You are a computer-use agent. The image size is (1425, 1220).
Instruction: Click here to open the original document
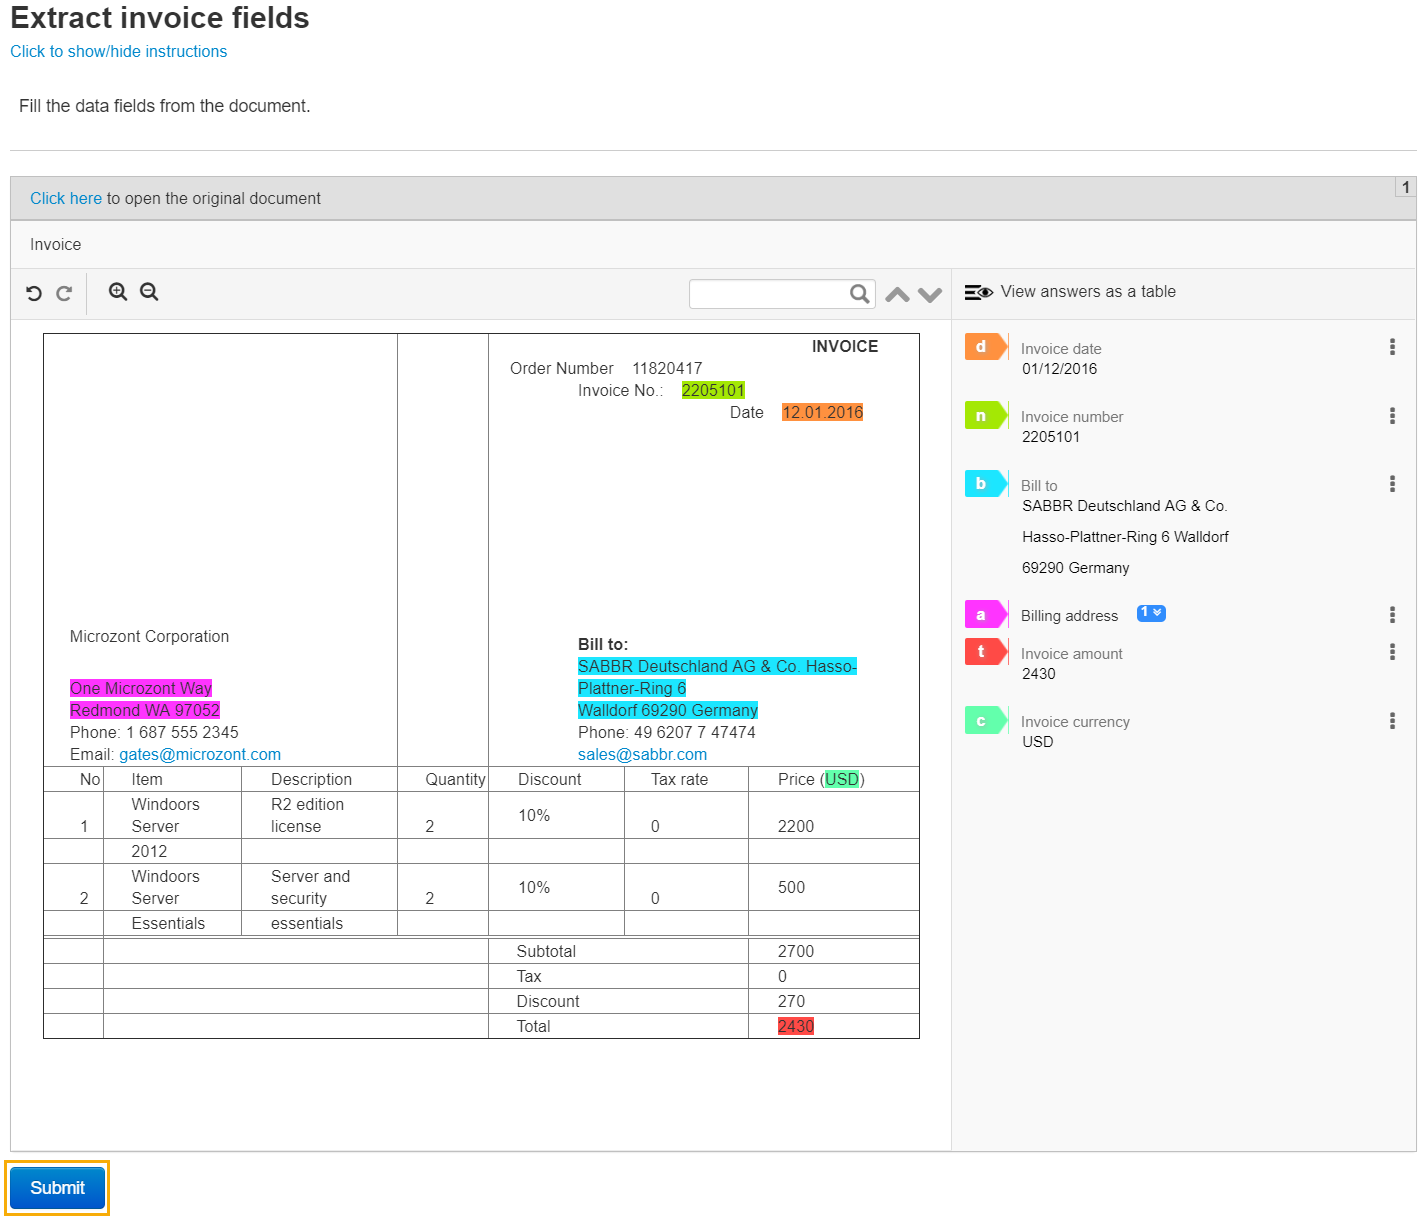point(66,198)
